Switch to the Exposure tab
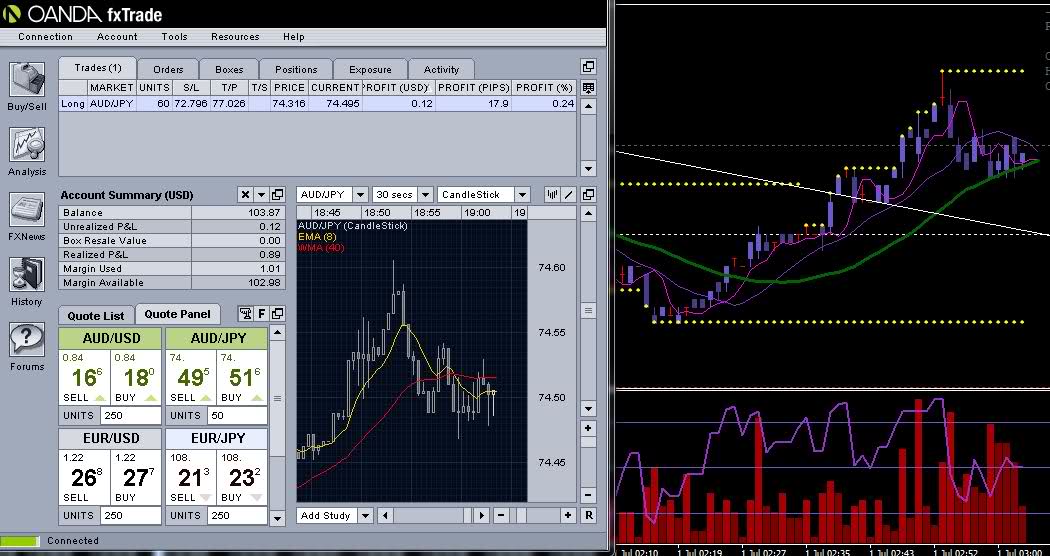Viewport: 1050px width, 556px height. 370,70
